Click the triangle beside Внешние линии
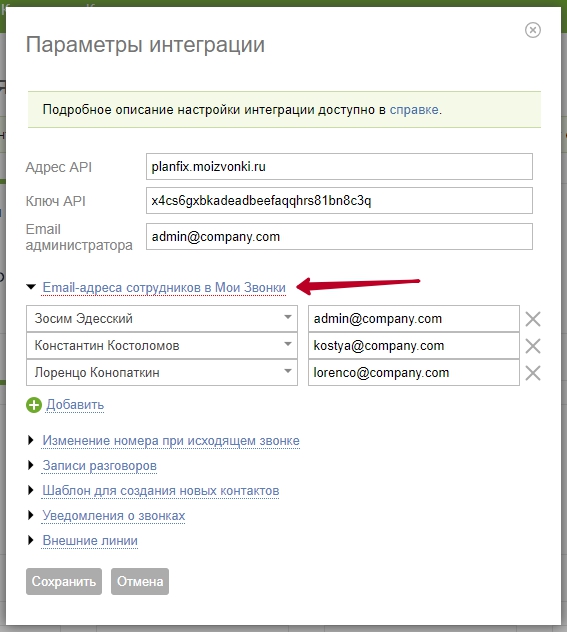 tap(31, 540)
